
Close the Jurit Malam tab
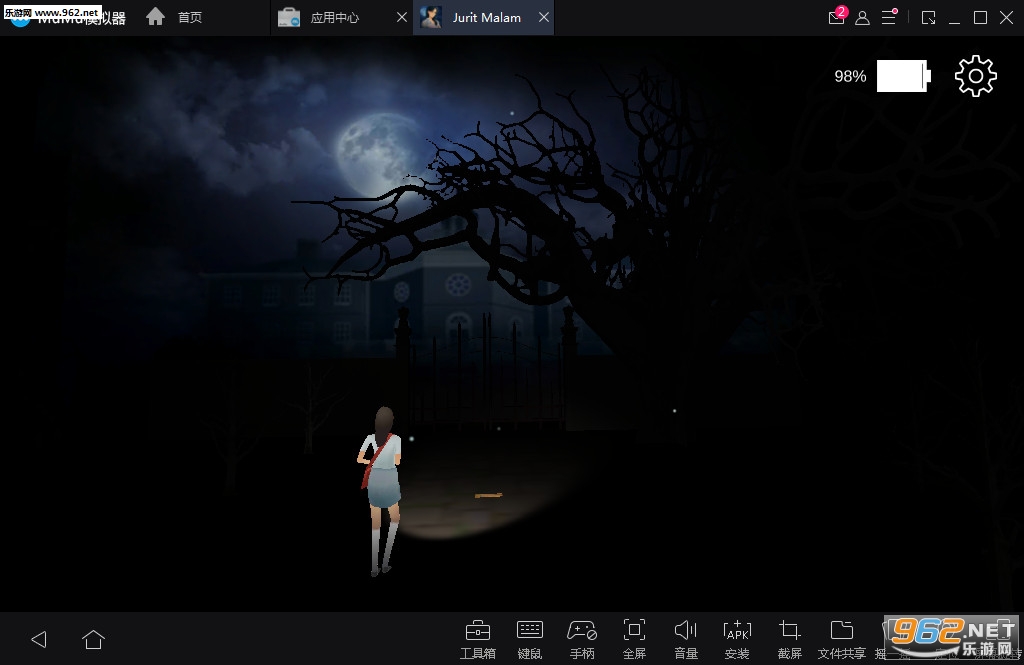[x=543, y=18]
